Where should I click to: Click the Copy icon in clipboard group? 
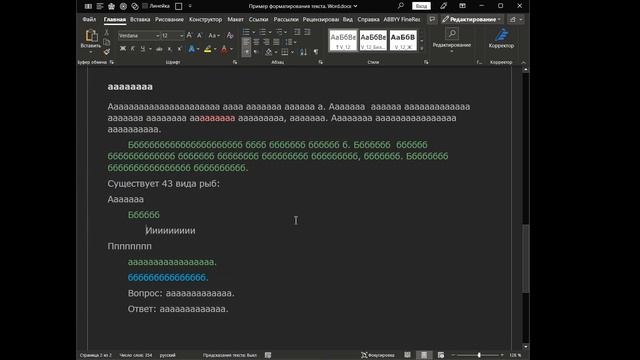(107, 42)
